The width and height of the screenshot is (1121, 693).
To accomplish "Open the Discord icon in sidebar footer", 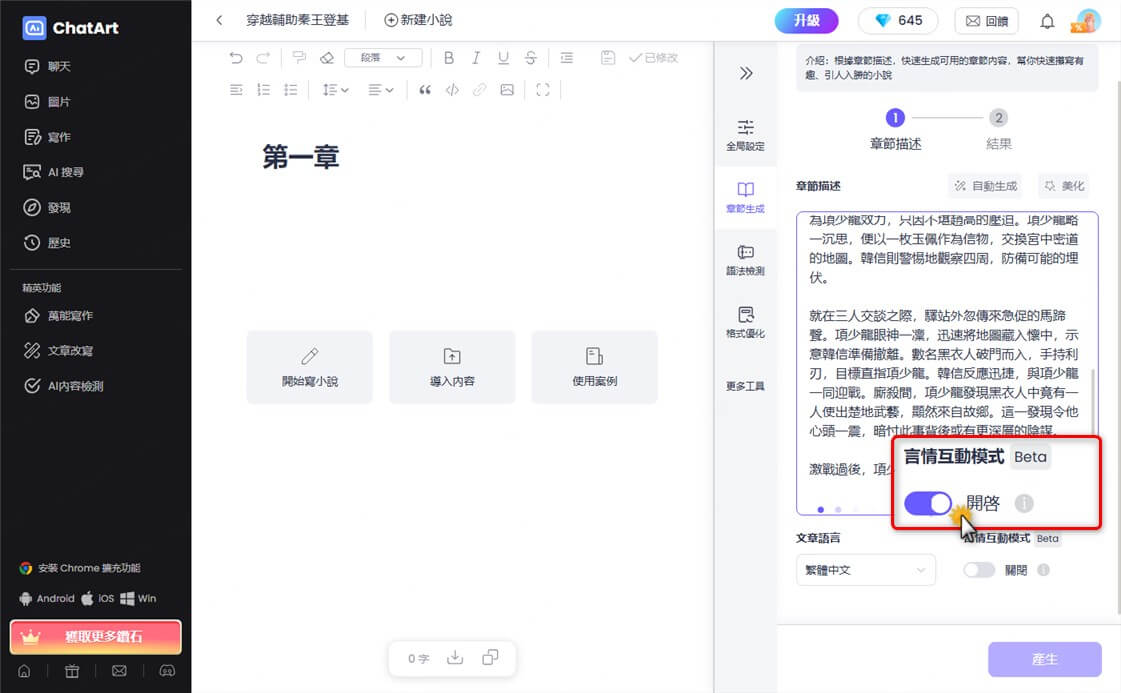I will pos(167,671).
